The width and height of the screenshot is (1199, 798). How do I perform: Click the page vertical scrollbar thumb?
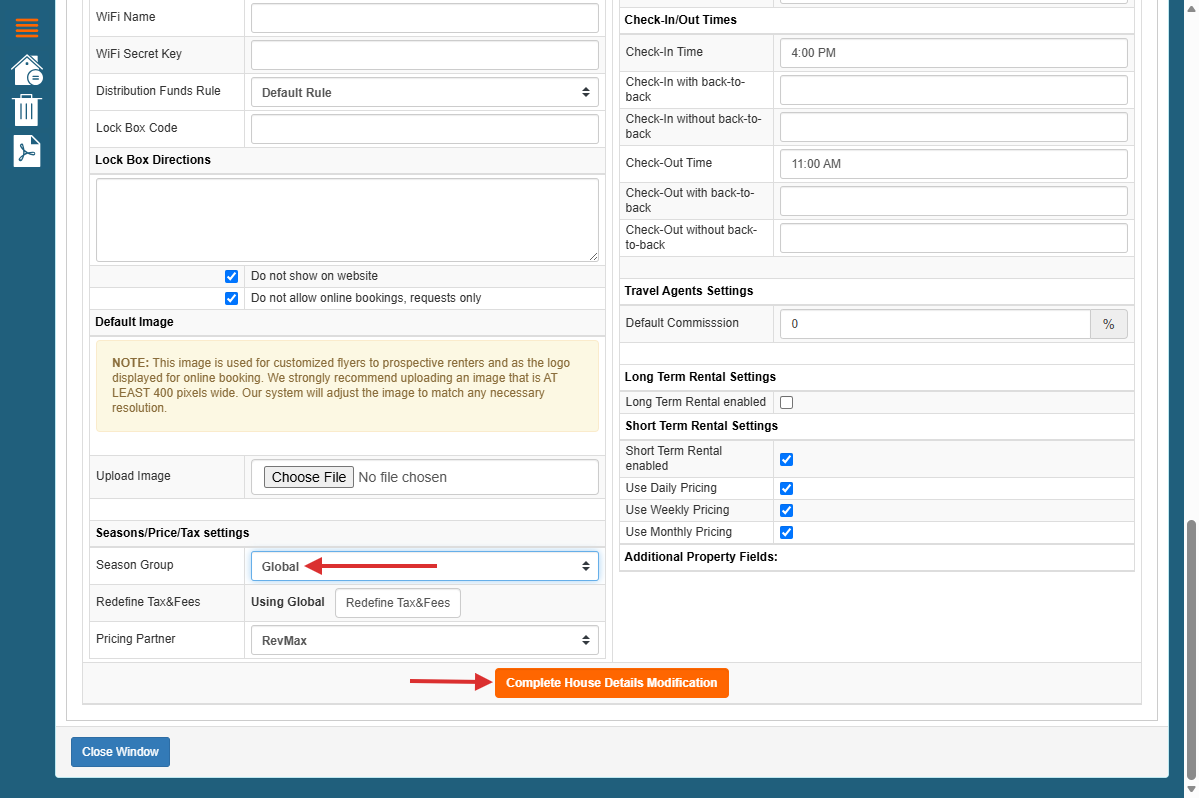[x=1191, y=648]
